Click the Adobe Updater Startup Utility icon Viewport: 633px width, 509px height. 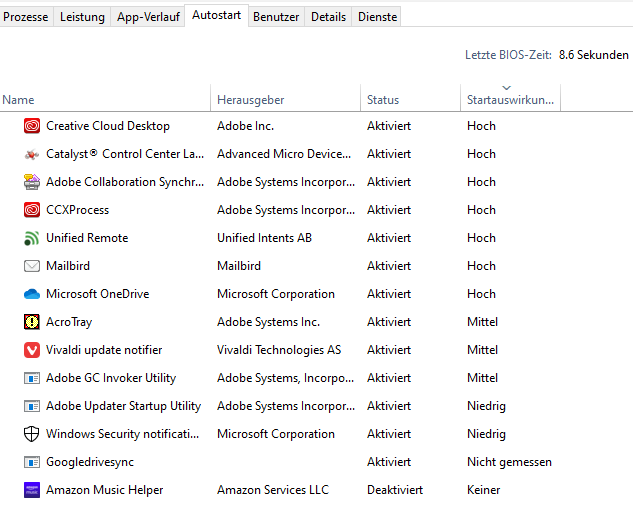click(x=31, y=406)
